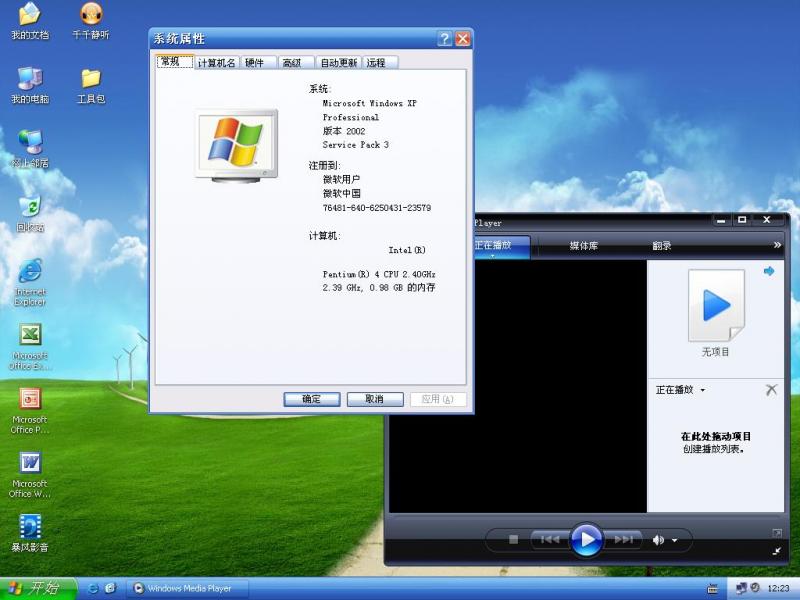
Task: Open 媒体库 tab in Media Player
Action: (584, 246)
